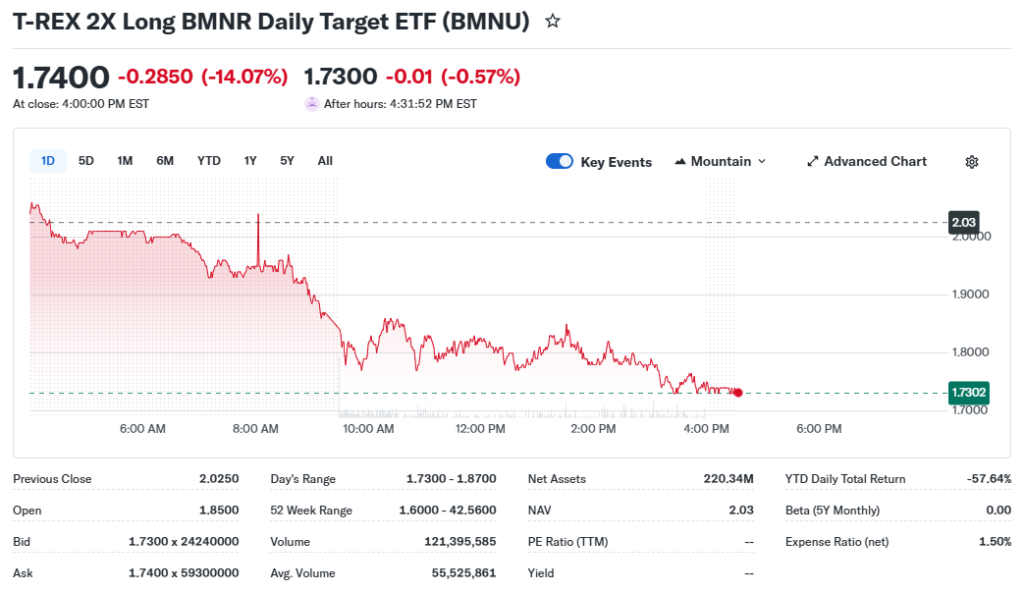Click the 52 Week Range label
This screenshot has height=592, width=1024.
point(311,511)
